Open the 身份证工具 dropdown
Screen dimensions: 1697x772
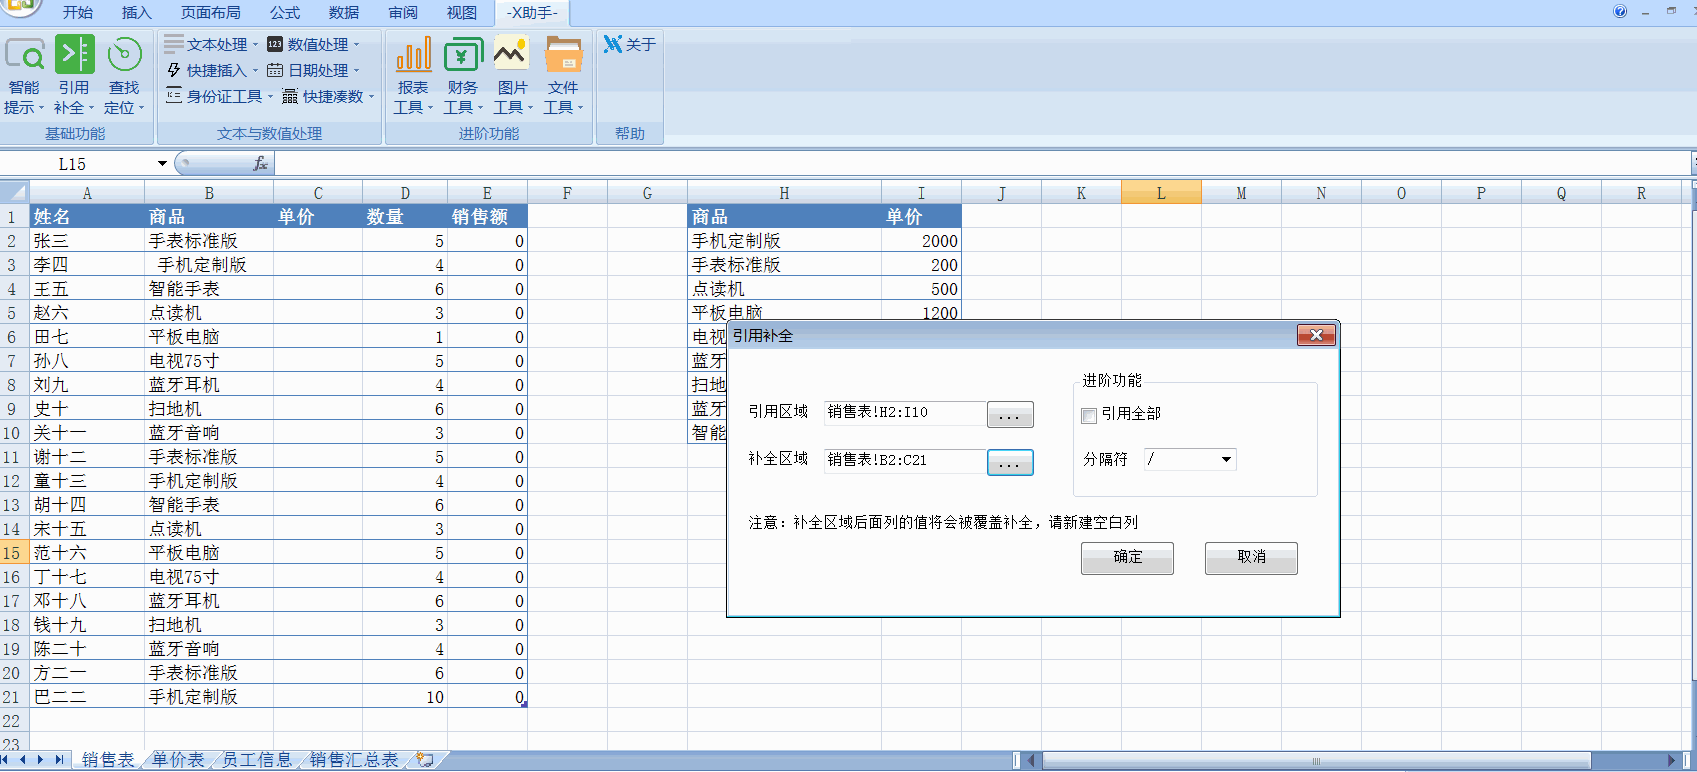218,96
